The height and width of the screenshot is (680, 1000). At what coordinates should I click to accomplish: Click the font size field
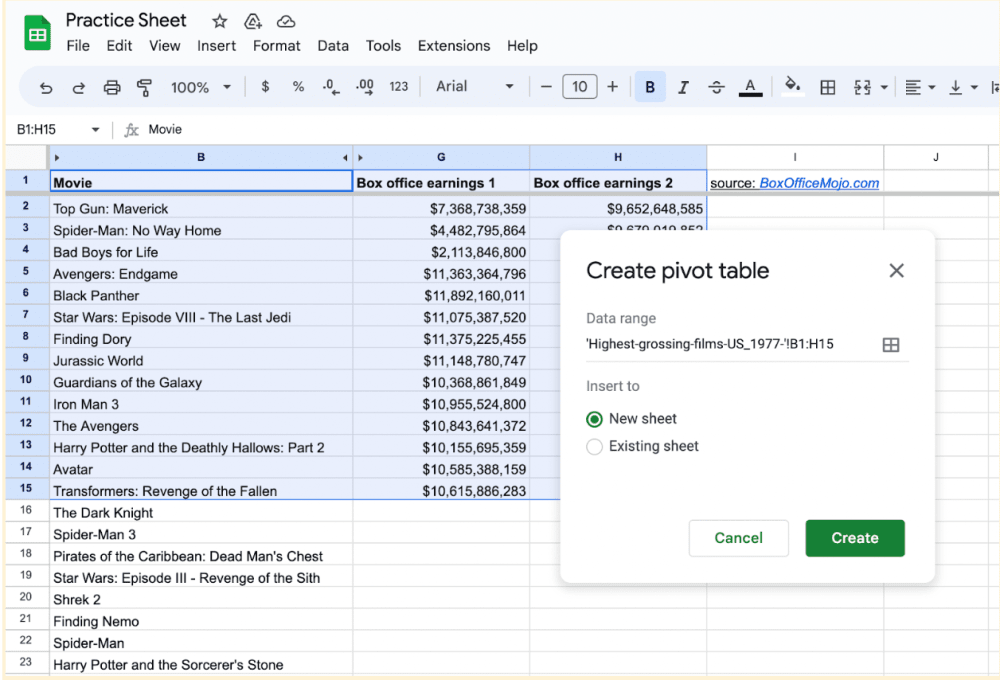[x=580, y=87]
